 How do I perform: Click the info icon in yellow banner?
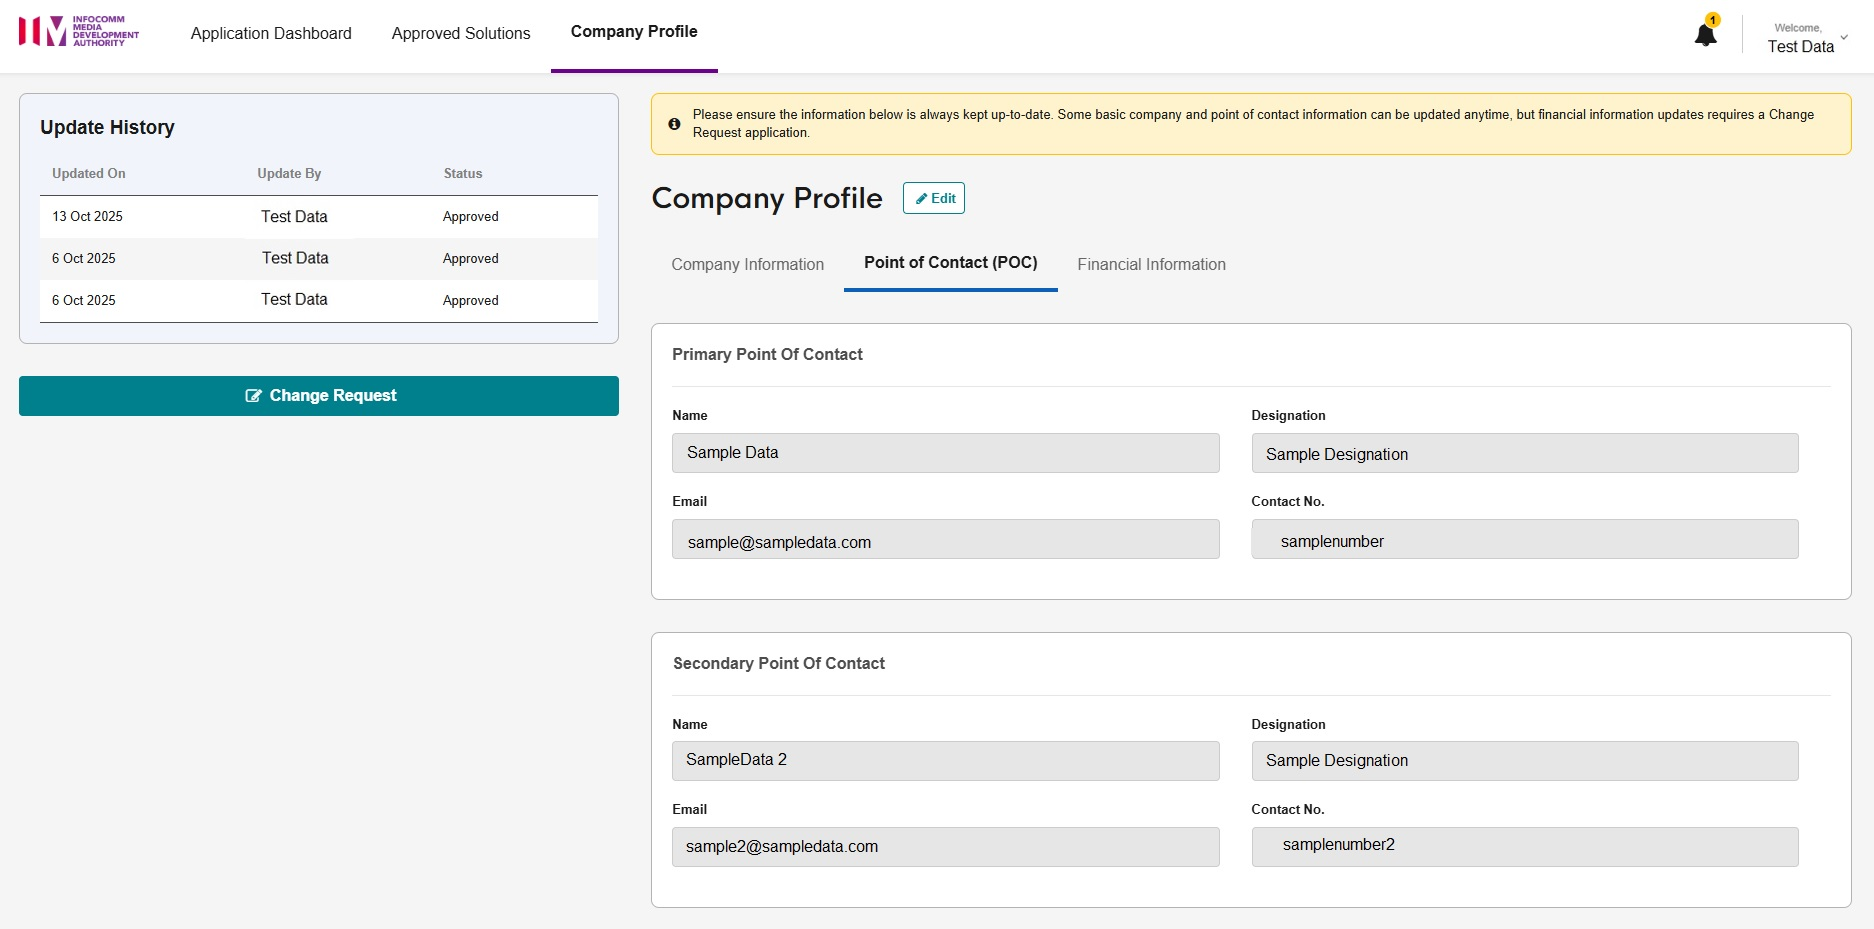[674, 124]
